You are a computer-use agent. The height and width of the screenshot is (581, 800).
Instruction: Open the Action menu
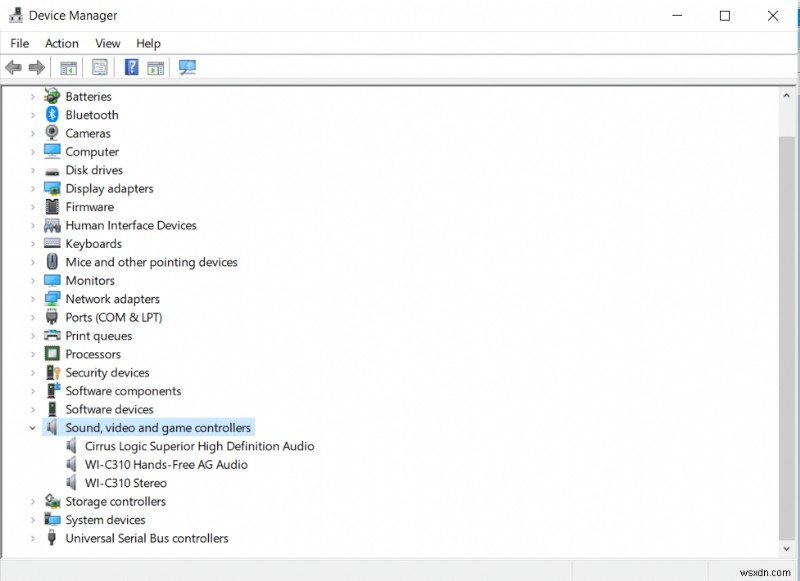coord(61,43)
